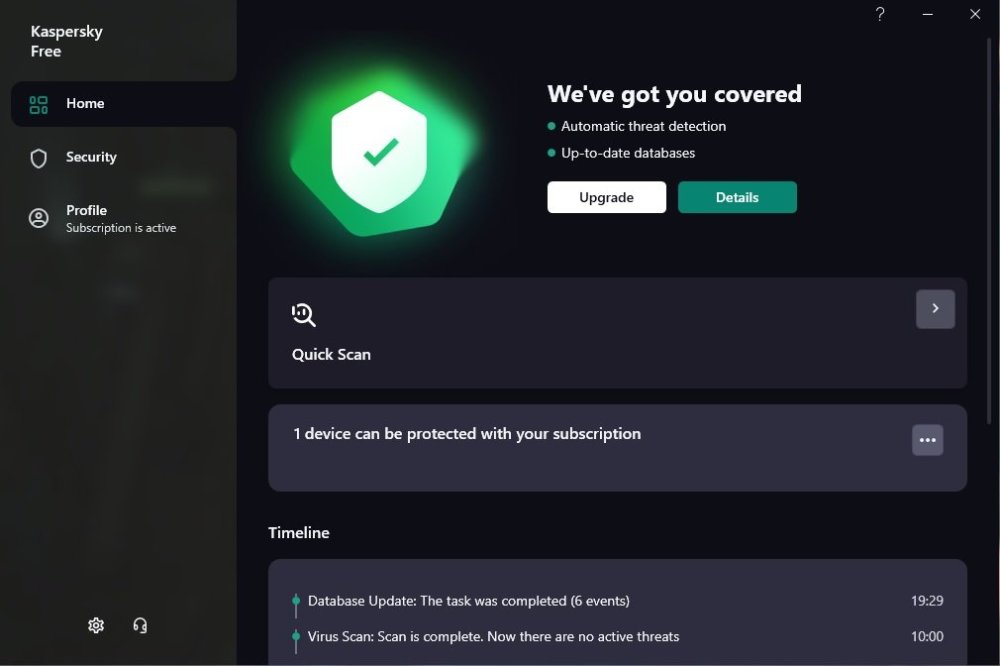
Task: Open Profile with active subscription
Action: coord(120,218)
